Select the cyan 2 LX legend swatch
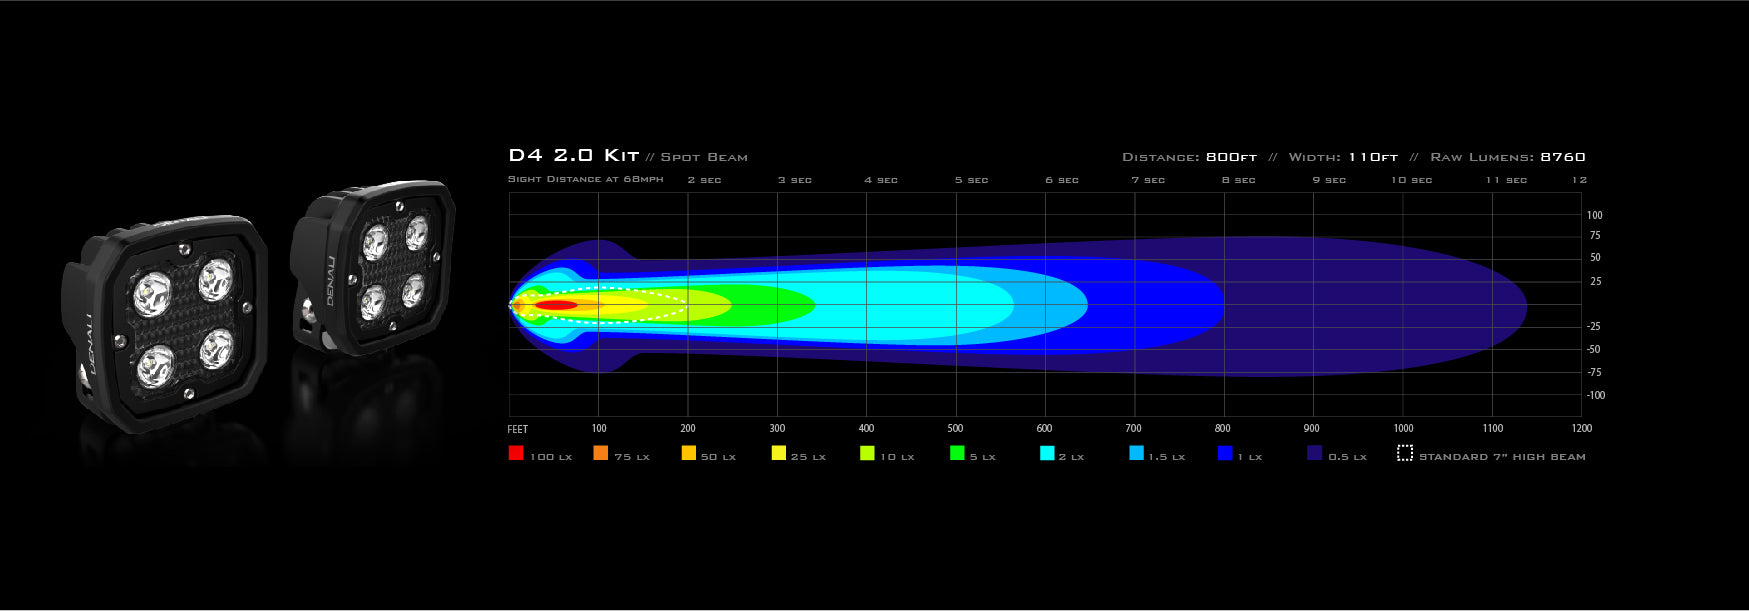The width and height of the screenshot is (1749, 611). tap(1047, 453)
